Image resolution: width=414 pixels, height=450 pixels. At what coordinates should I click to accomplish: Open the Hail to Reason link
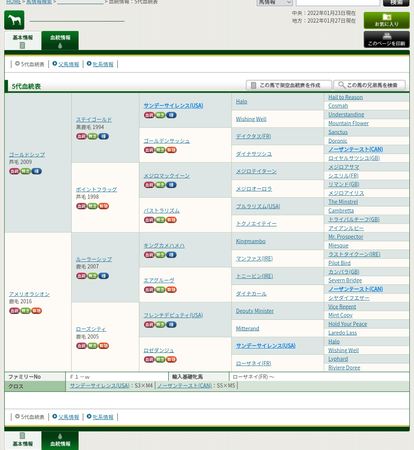[x=345, y=97]
